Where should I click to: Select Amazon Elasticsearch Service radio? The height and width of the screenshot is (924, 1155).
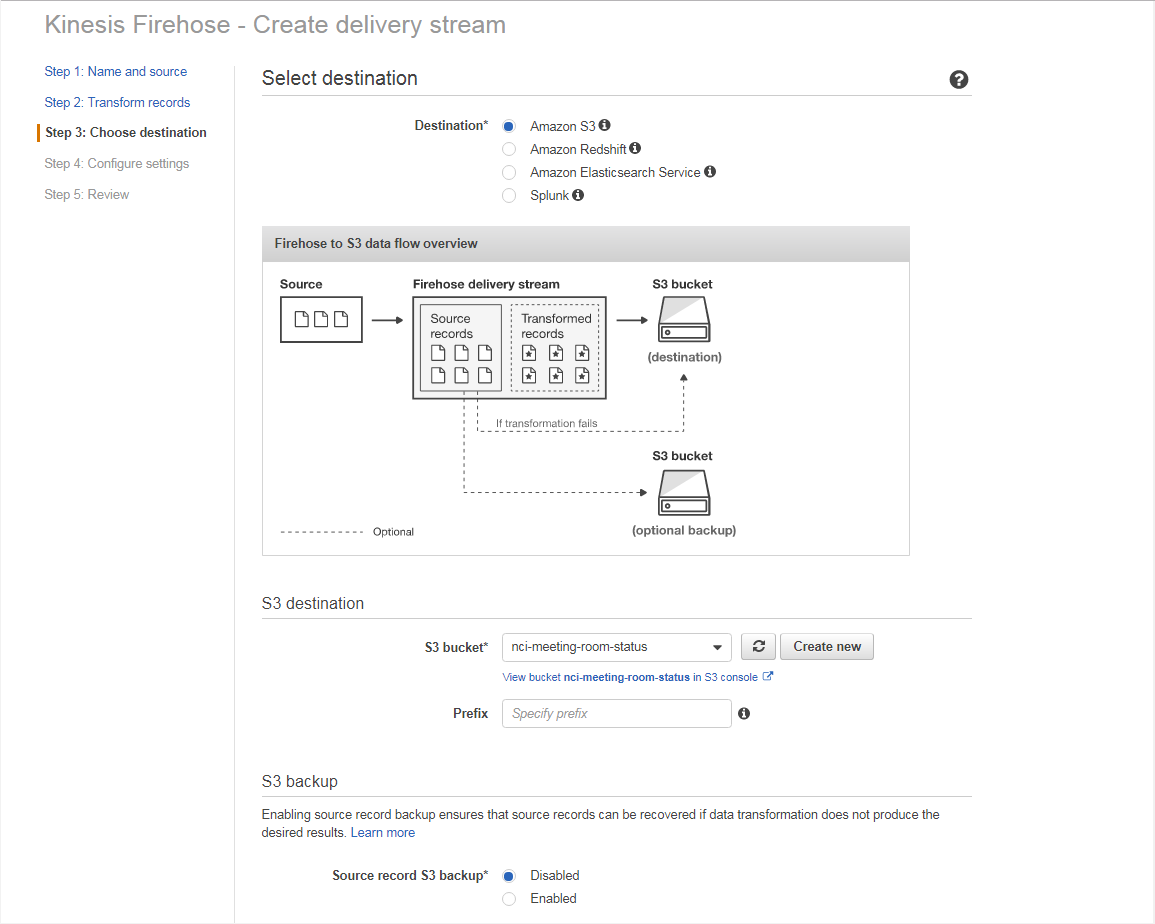click(x=509, y=172)
